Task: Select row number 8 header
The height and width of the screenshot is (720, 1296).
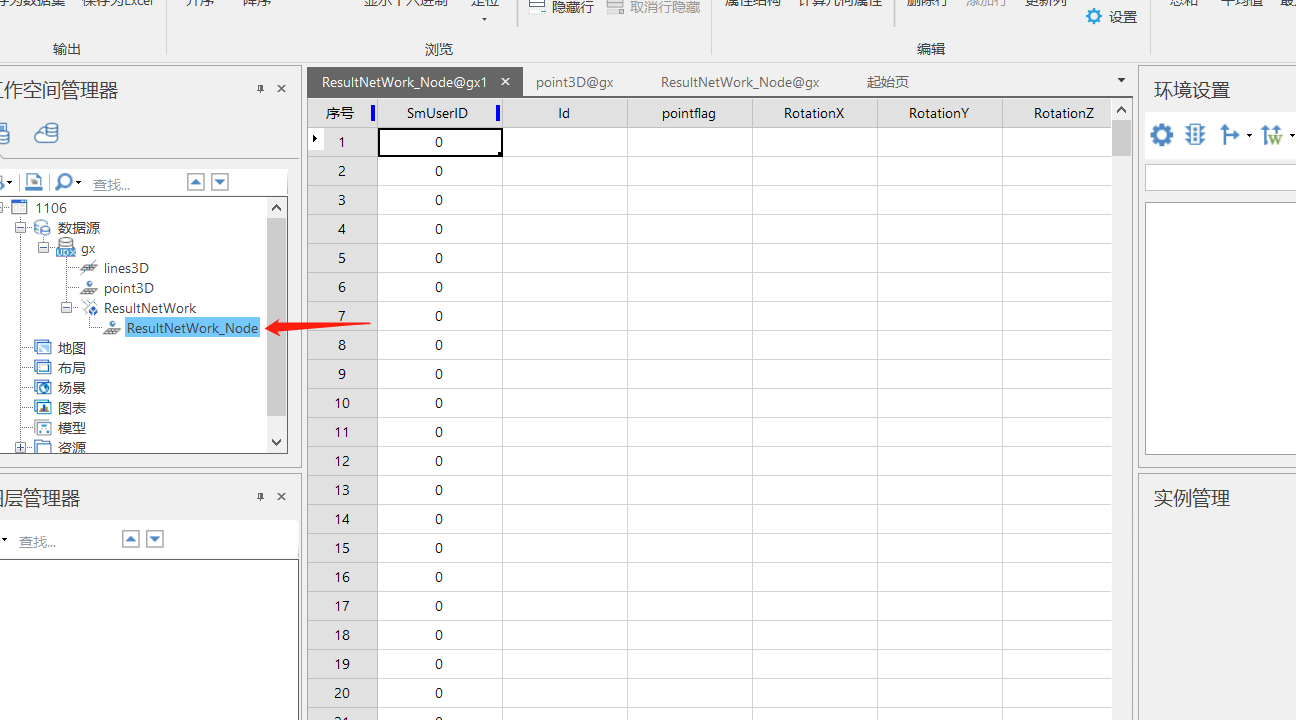Action: pos(342,345)
